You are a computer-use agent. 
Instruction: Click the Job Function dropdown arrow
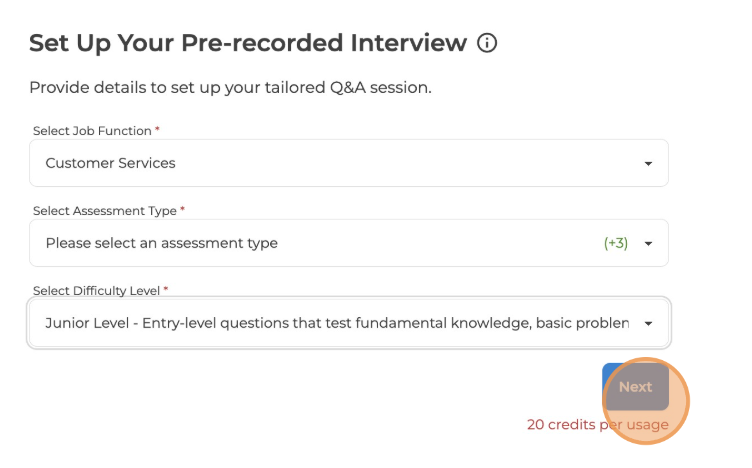pos(648,163)
